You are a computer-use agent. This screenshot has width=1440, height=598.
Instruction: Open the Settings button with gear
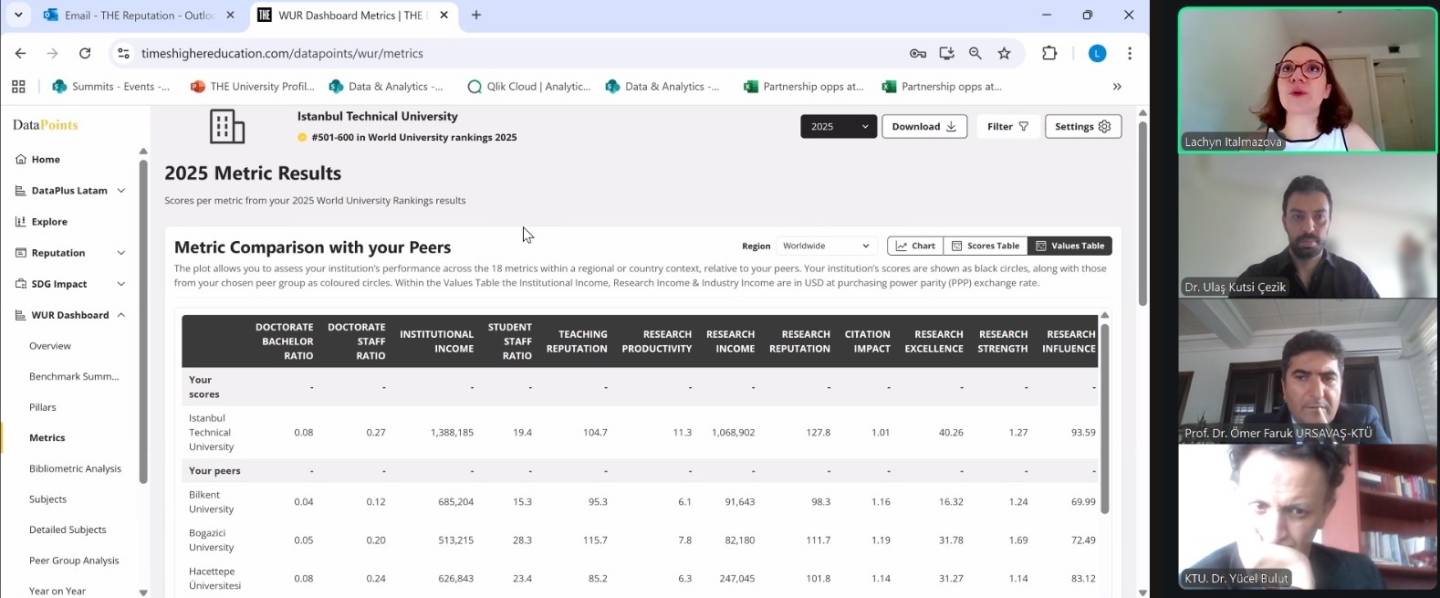(x=1082, y=127)
